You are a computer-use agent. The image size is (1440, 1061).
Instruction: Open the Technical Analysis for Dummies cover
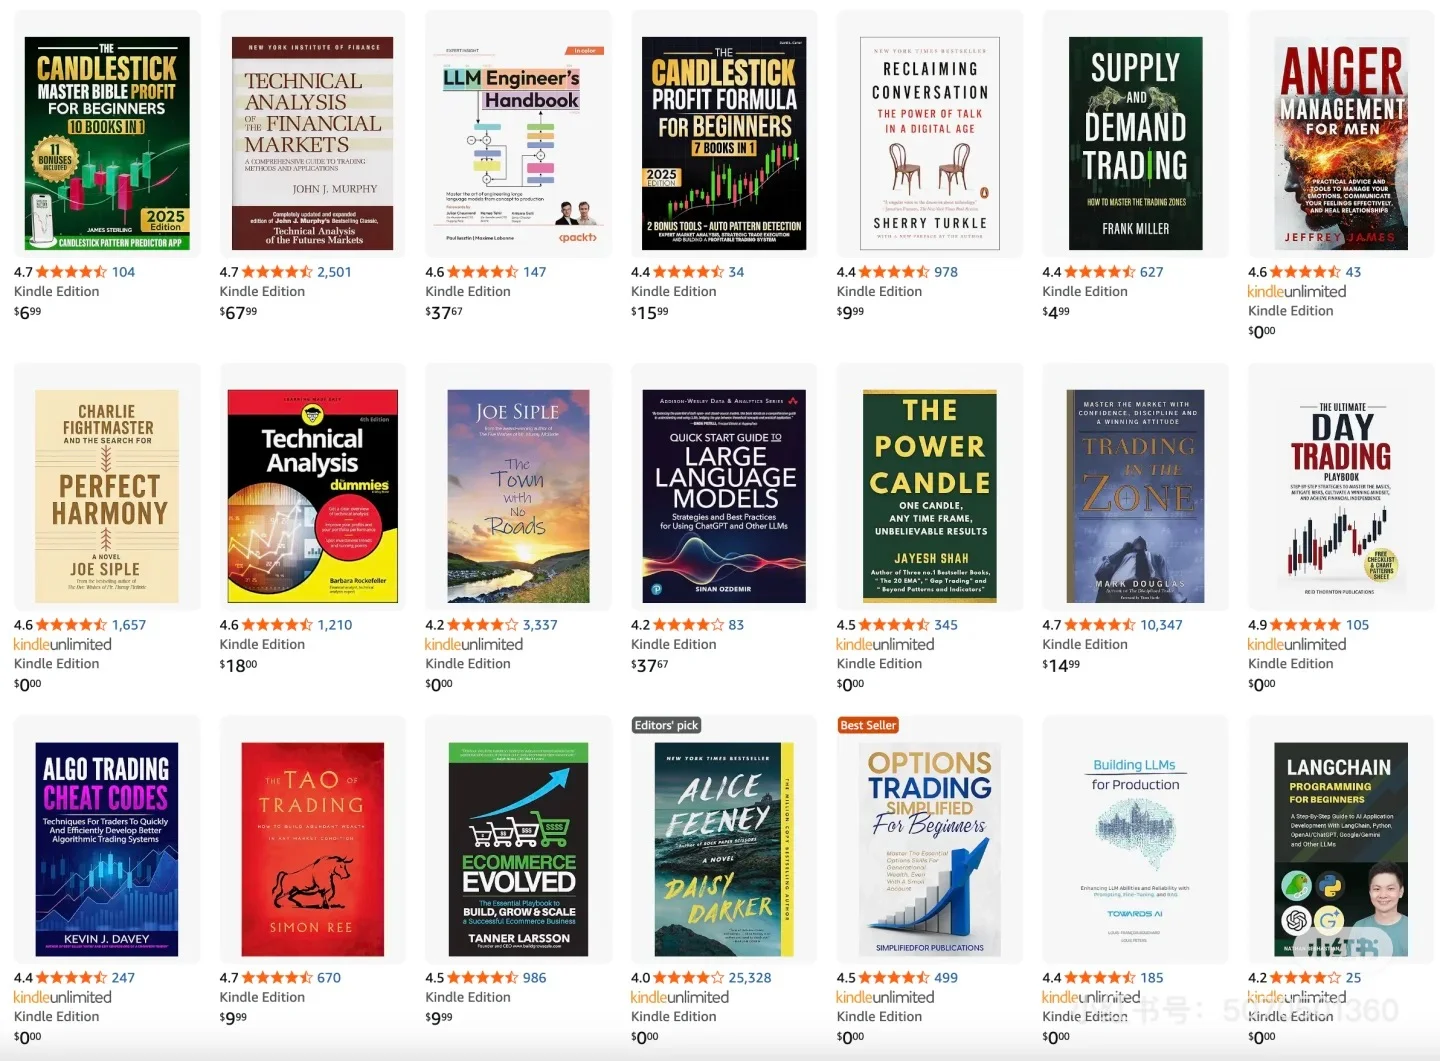312,496
